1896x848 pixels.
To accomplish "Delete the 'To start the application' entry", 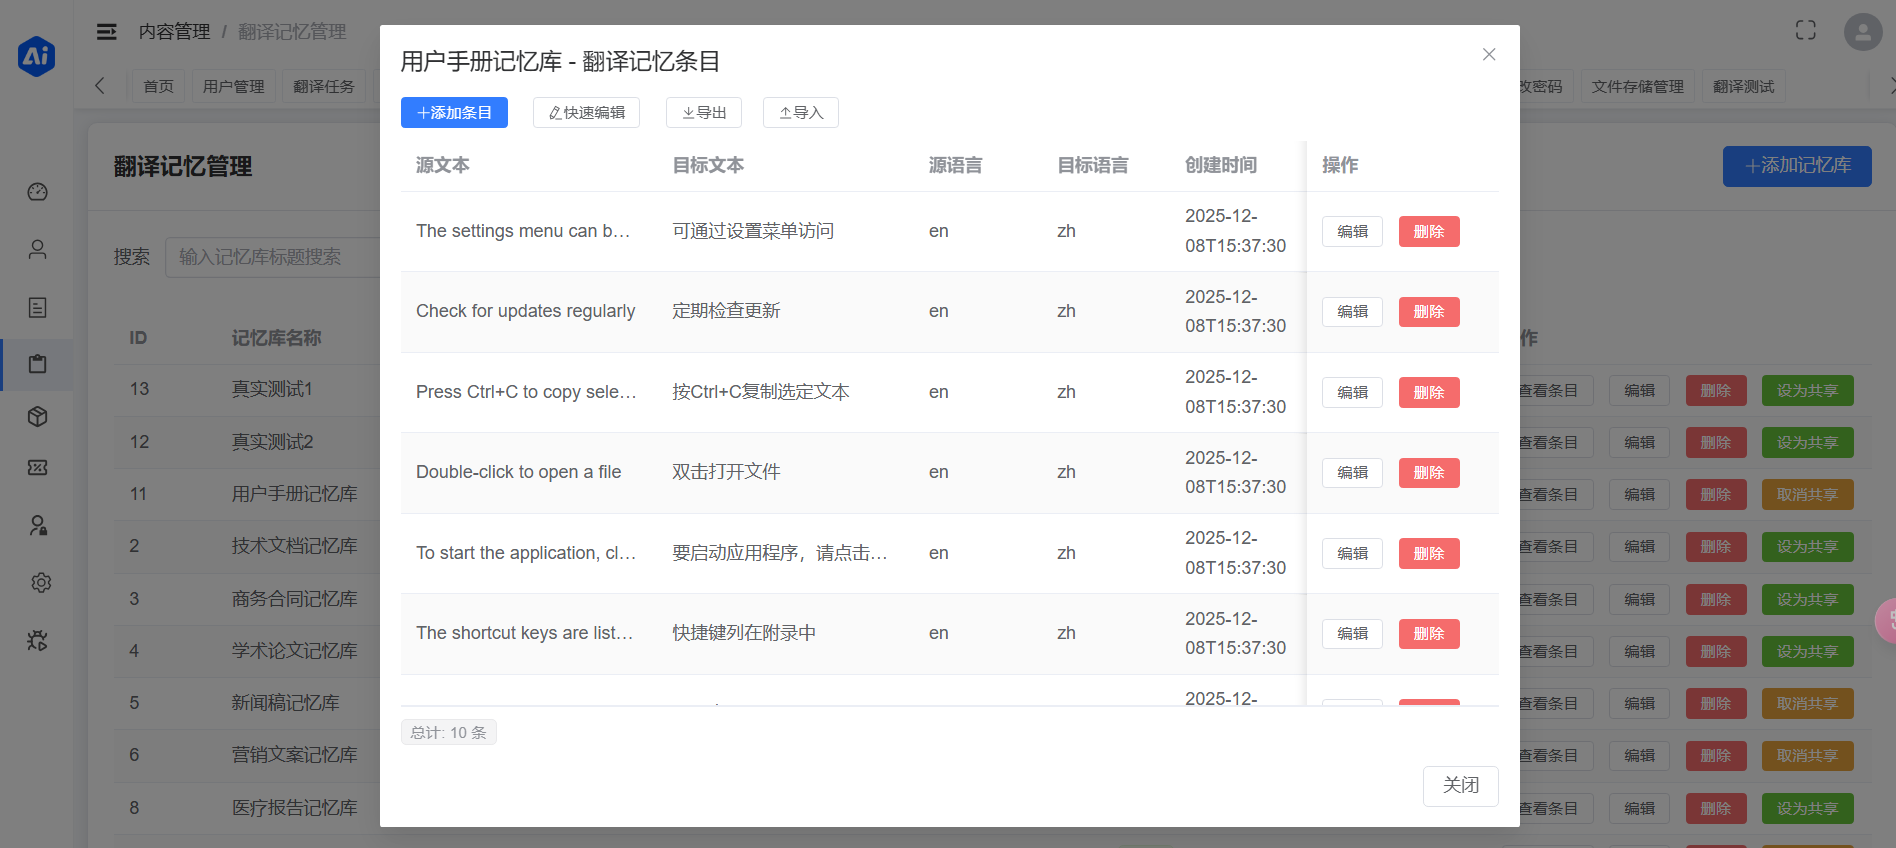I will pos(1429,553).
